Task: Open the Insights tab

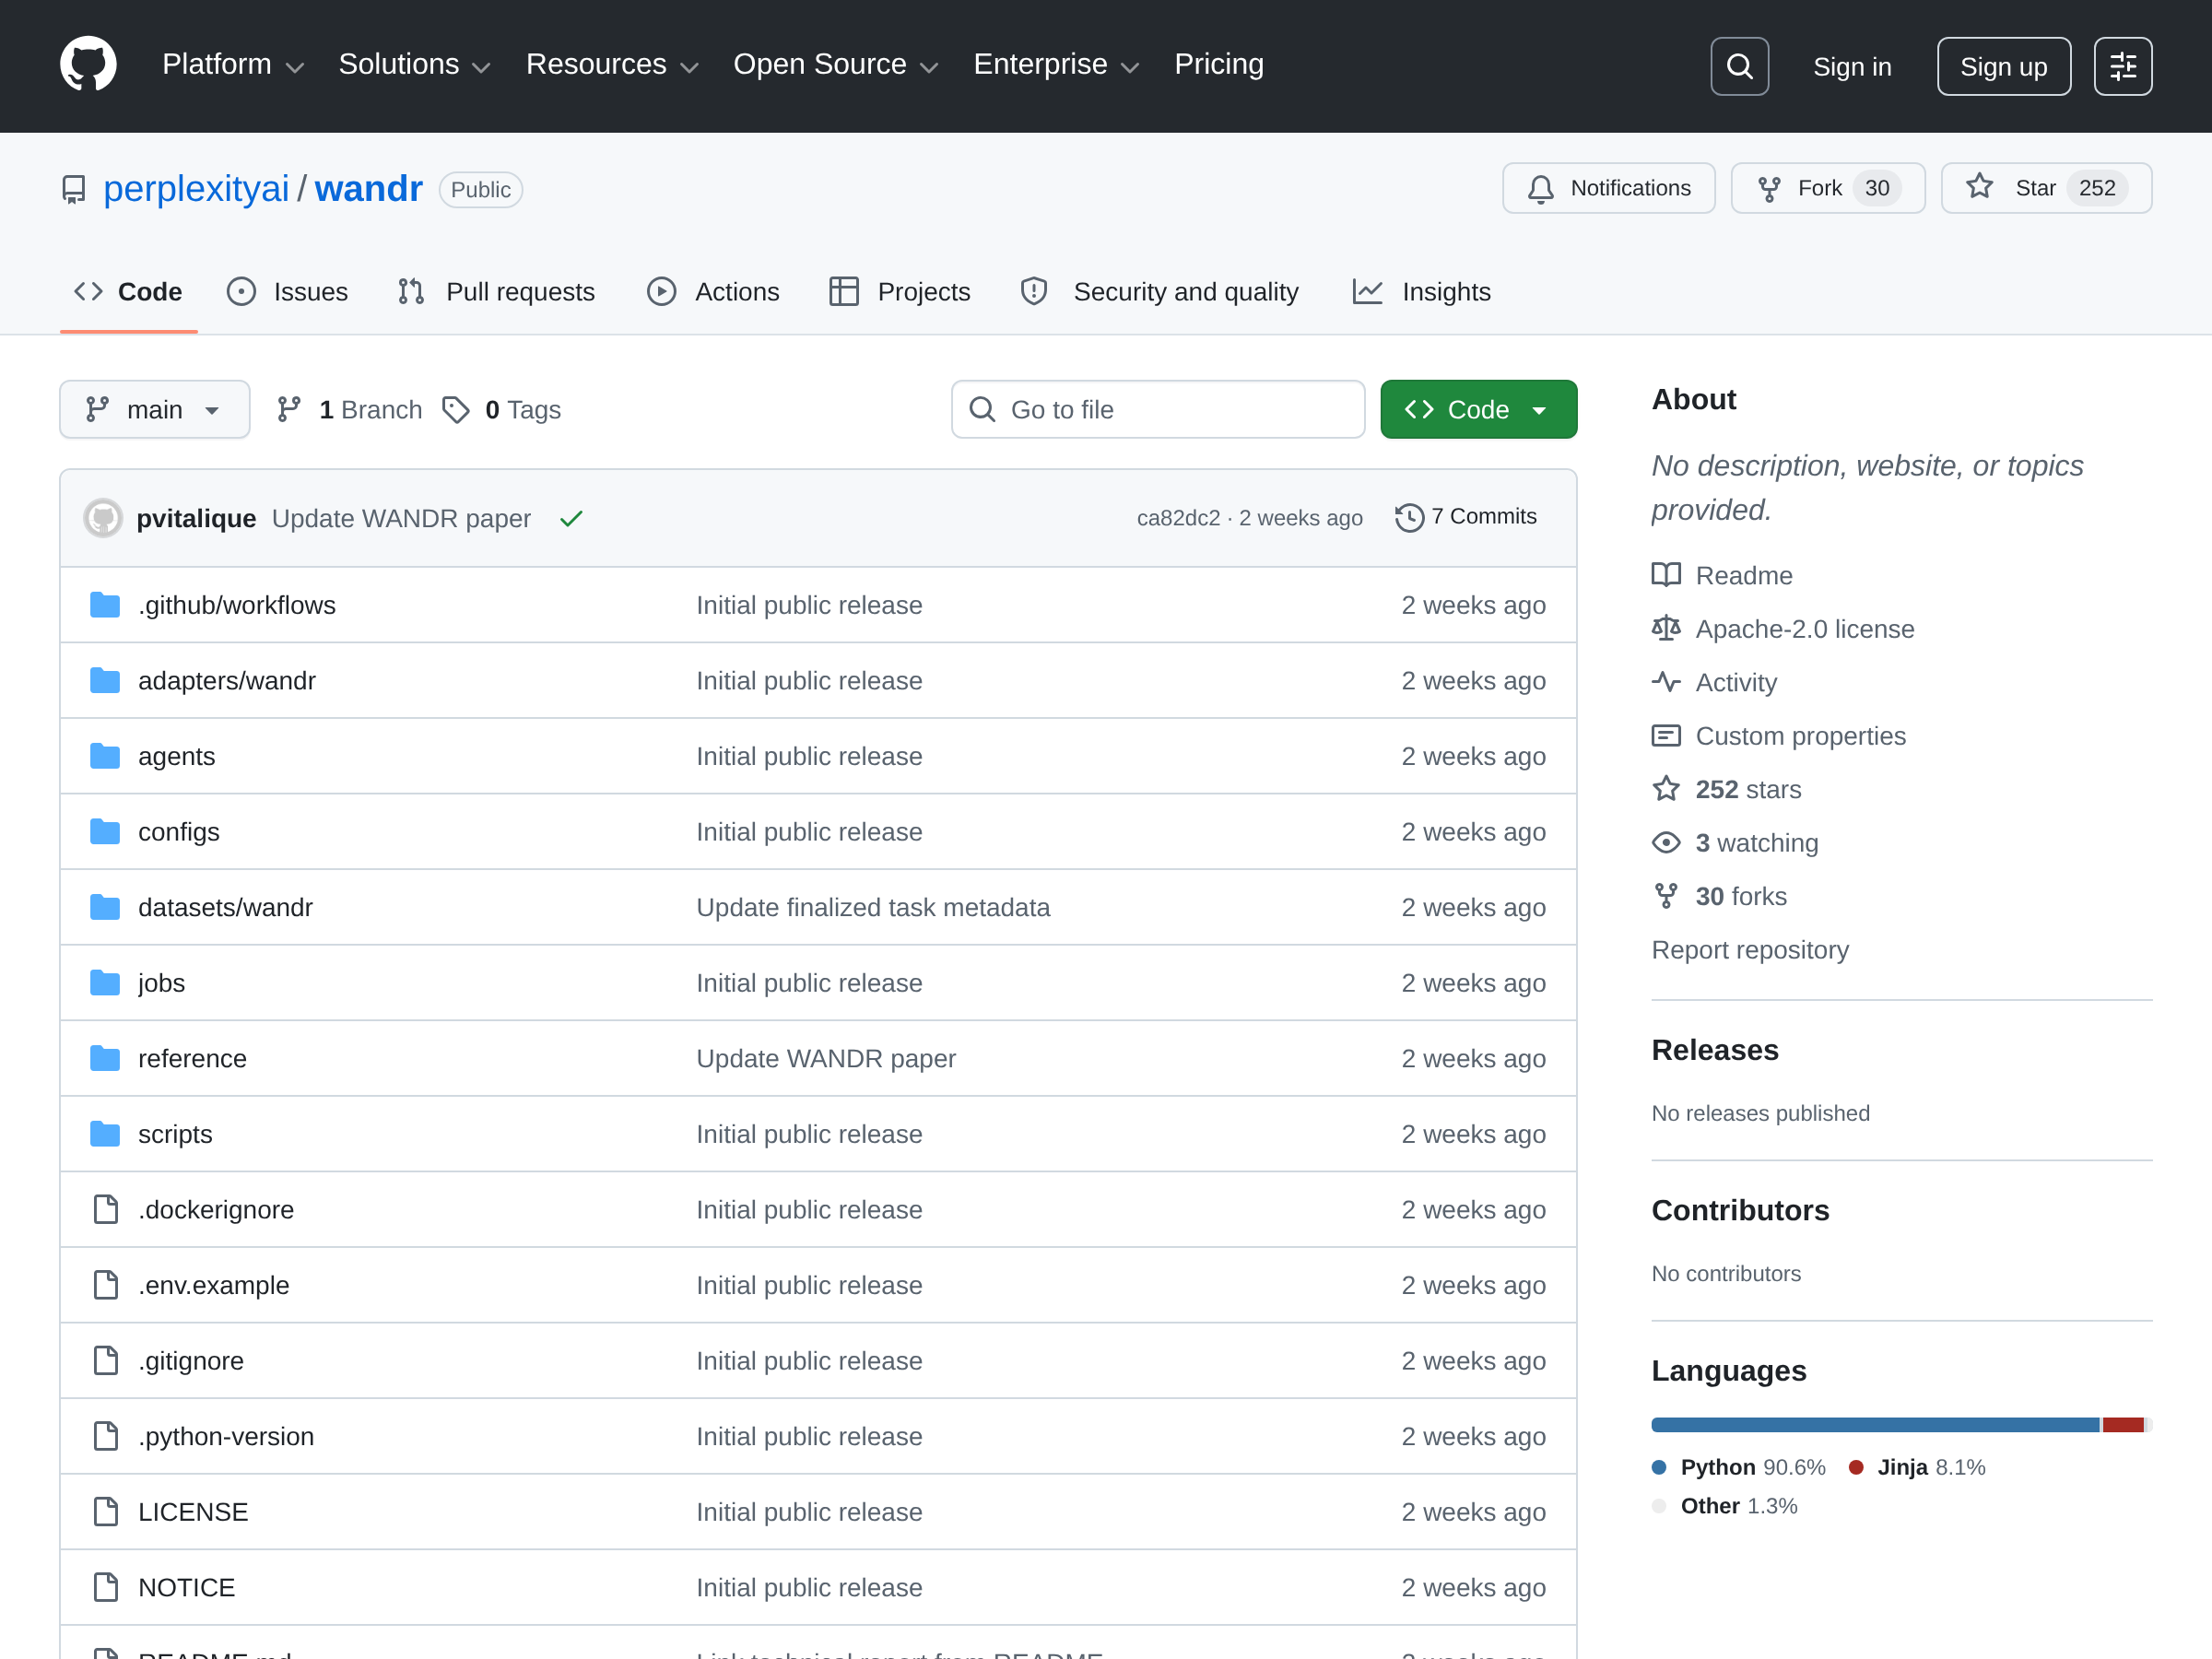Action: pyautogui.click(x=1422, y=292)
